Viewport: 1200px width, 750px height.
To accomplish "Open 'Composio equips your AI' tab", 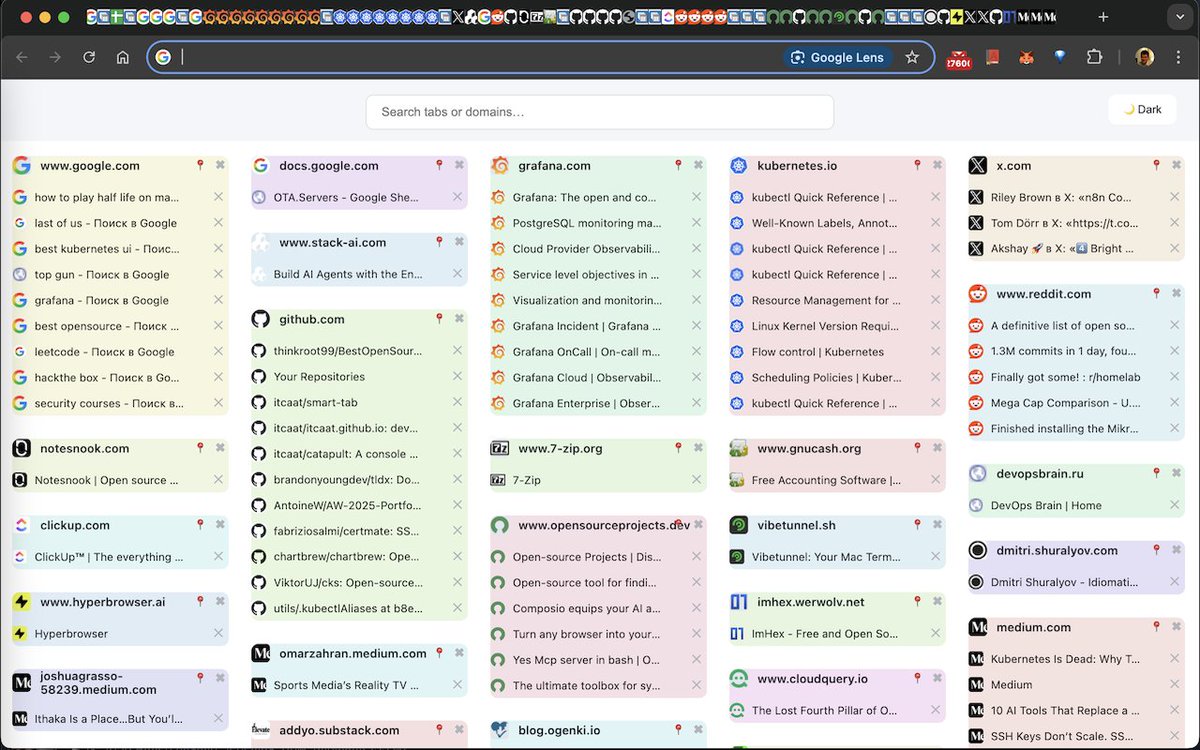I will tap(587, 608).
